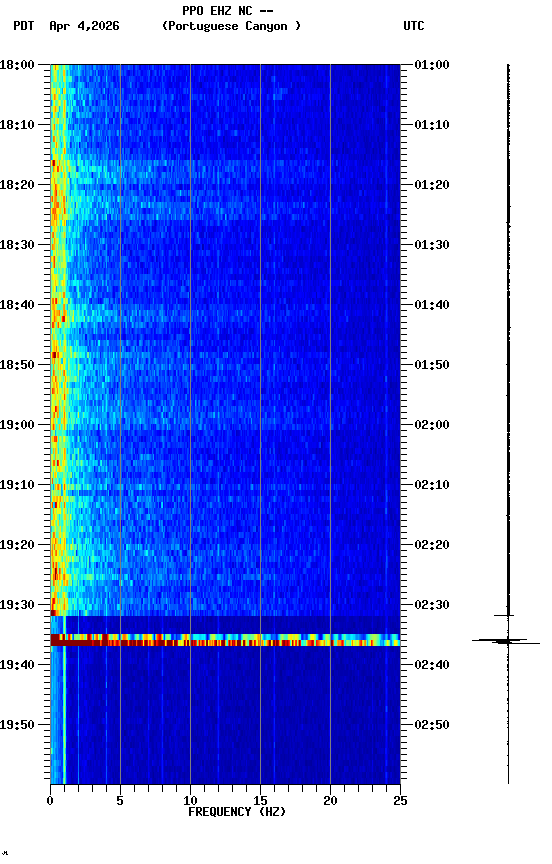Click the '18:50' PDT time label

point(17,365)
